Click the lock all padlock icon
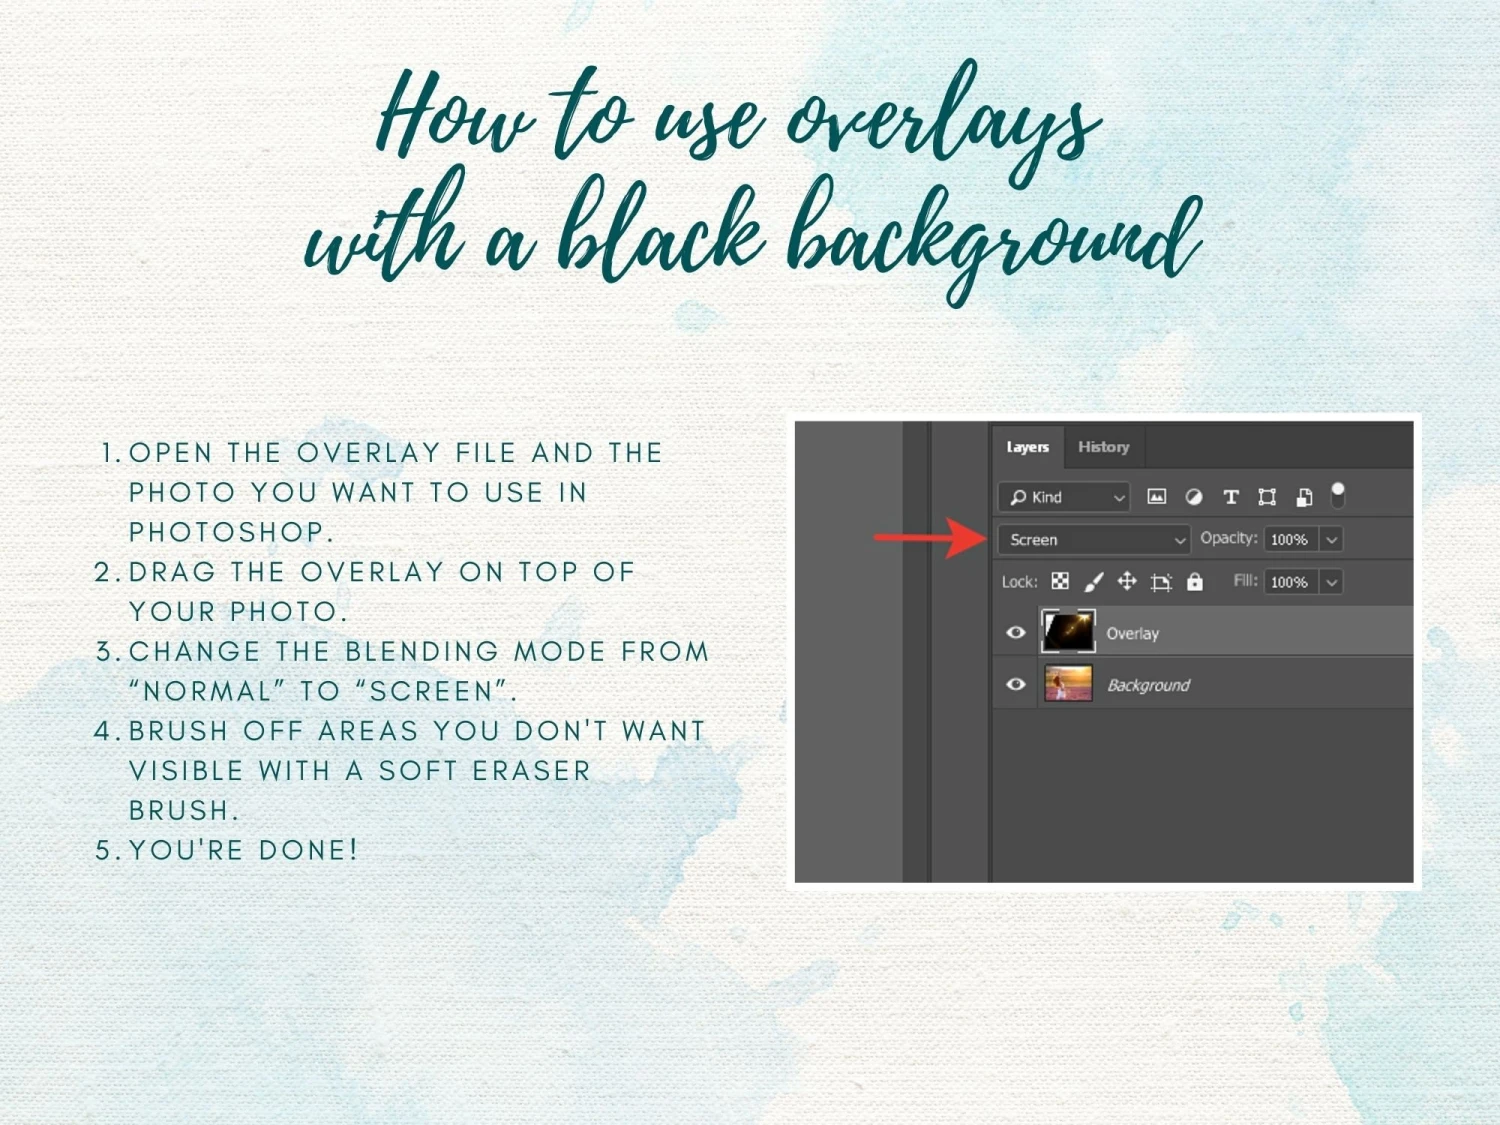The width and height of the screenshot is (1500, 1125). 1195,582
